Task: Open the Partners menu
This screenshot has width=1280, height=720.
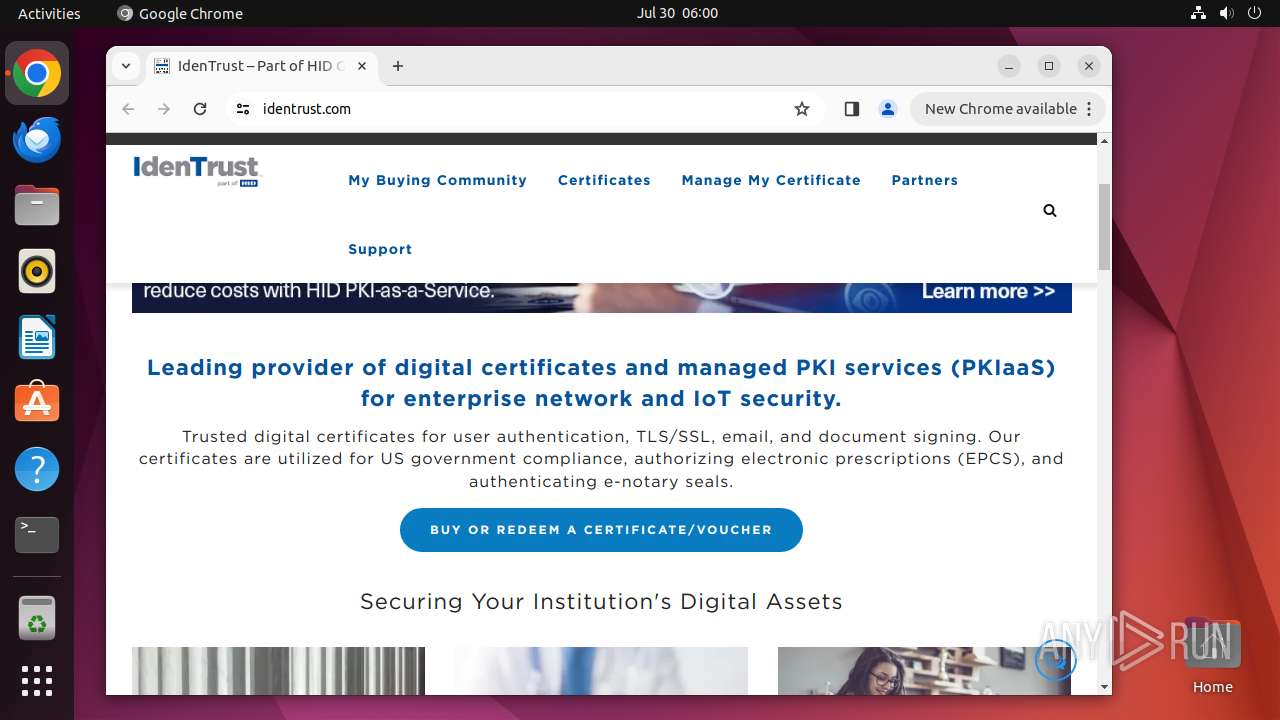Action: (x=925, y=180)
